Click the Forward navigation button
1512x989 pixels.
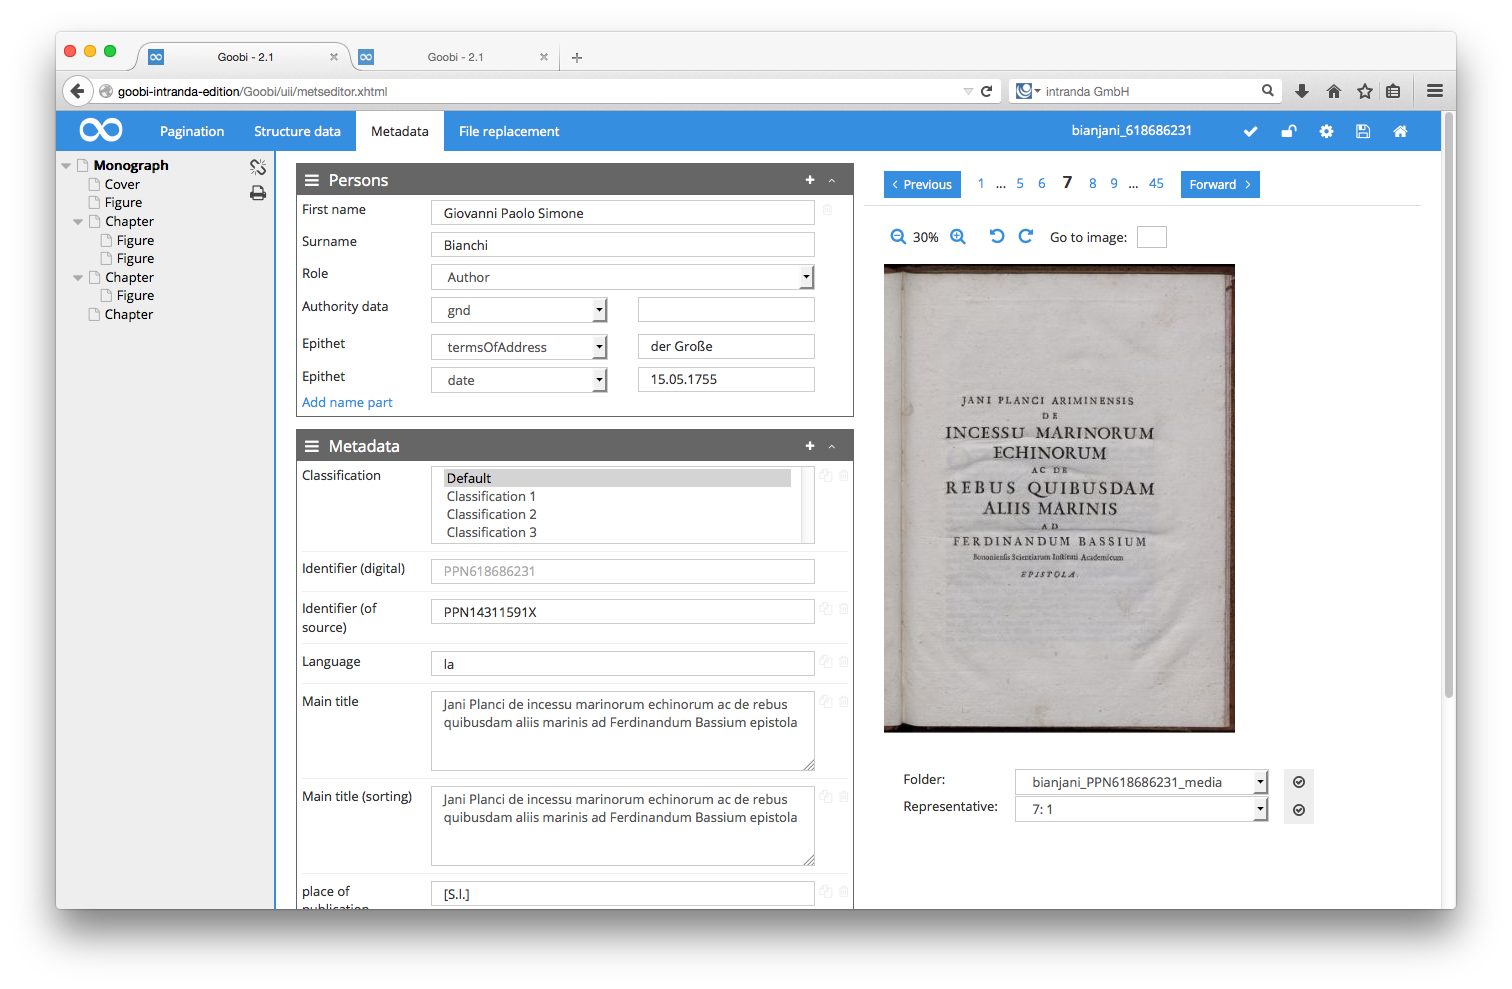coord(1220,184)
